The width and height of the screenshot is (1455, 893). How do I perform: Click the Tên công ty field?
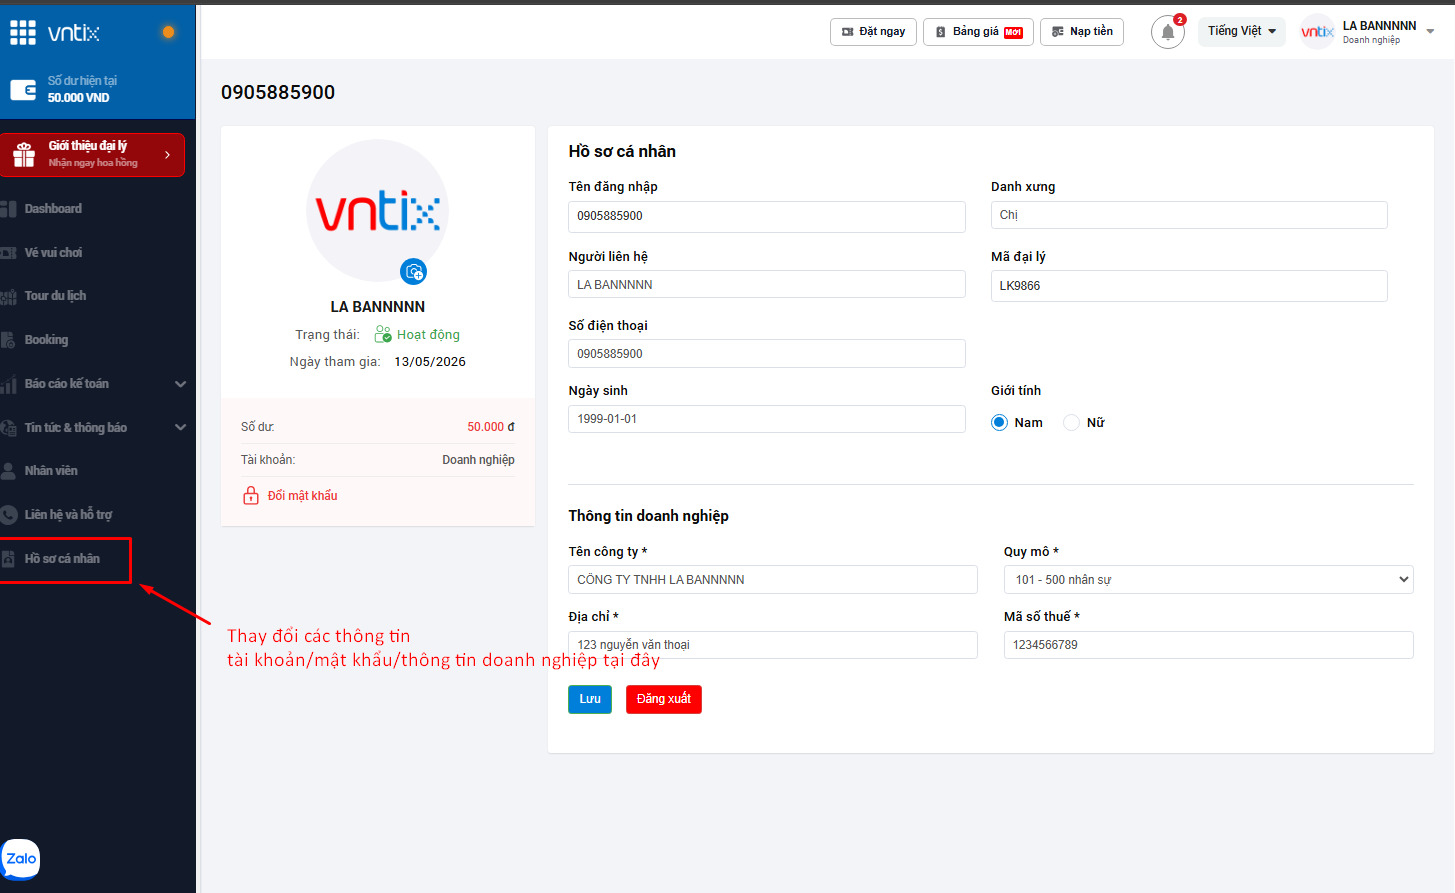click(773, 580)
